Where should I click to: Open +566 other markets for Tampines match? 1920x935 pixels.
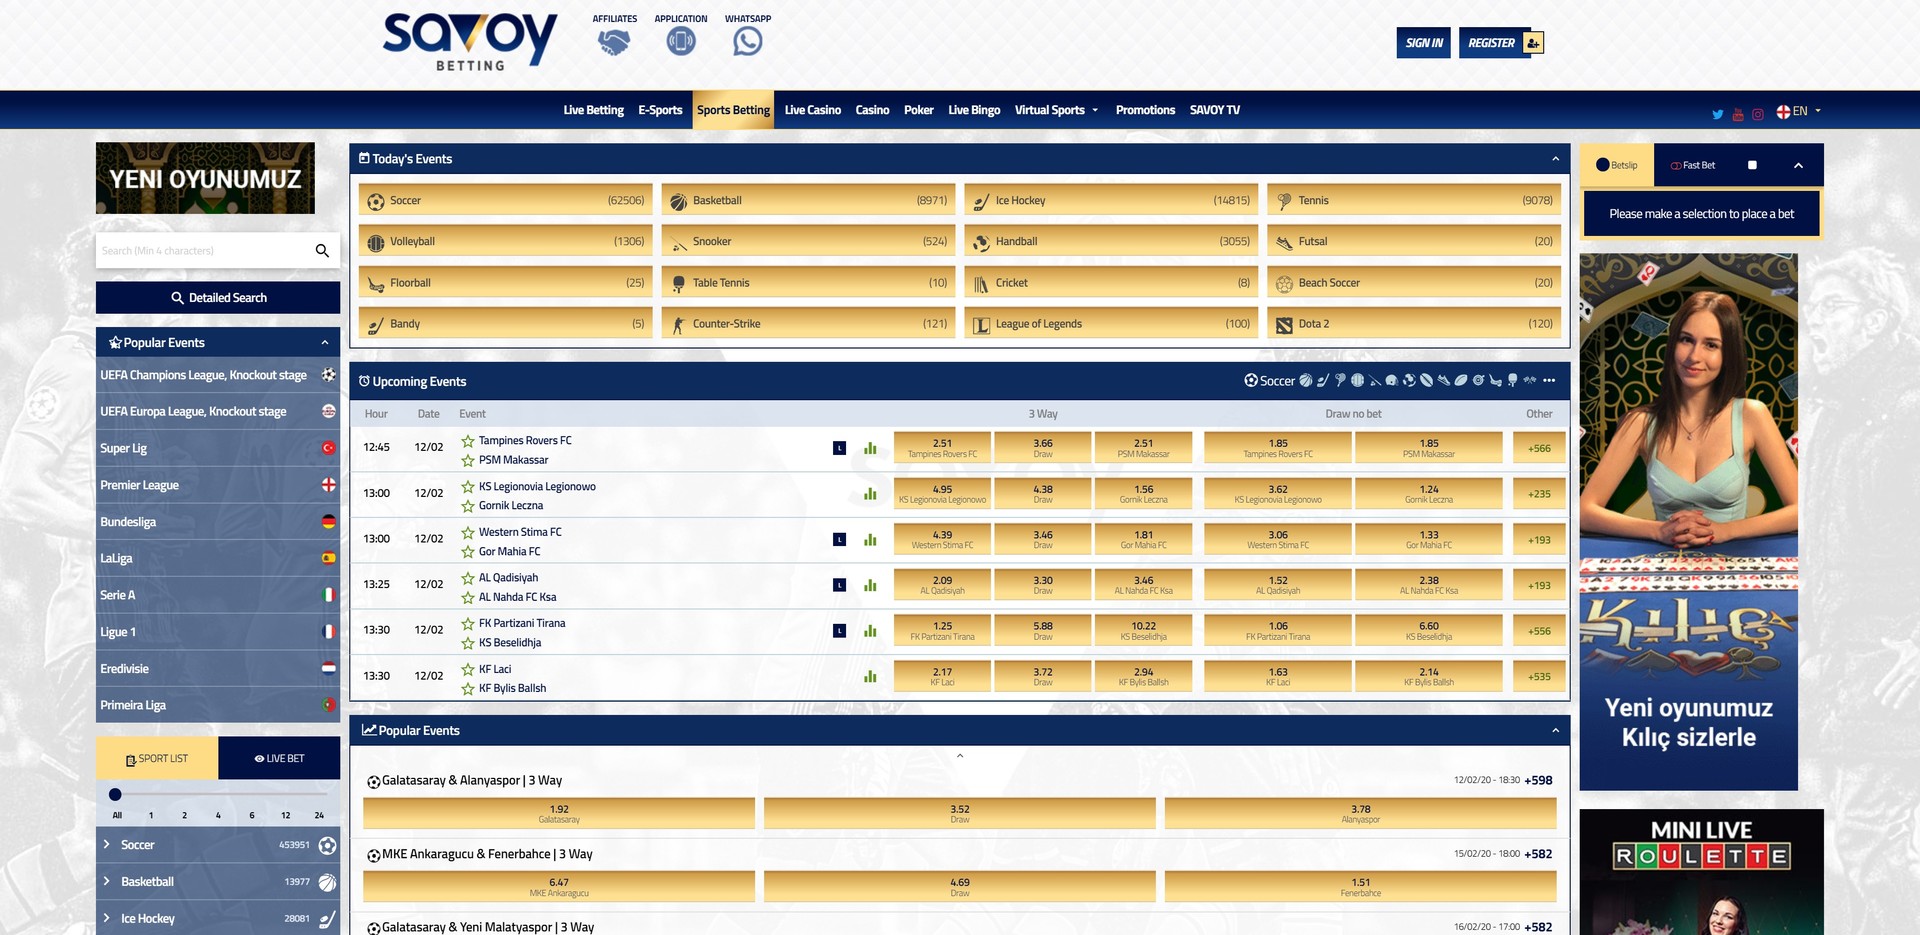tap(1539, 448)
